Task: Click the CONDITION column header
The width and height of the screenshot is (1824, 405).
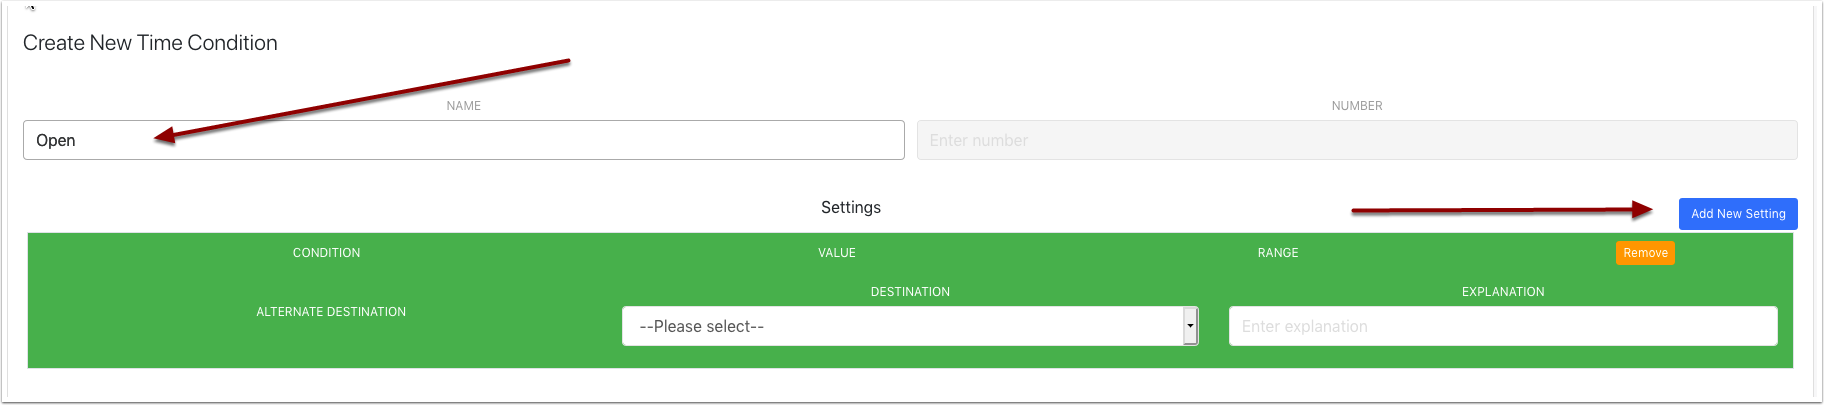Action: tap(326, 253)
